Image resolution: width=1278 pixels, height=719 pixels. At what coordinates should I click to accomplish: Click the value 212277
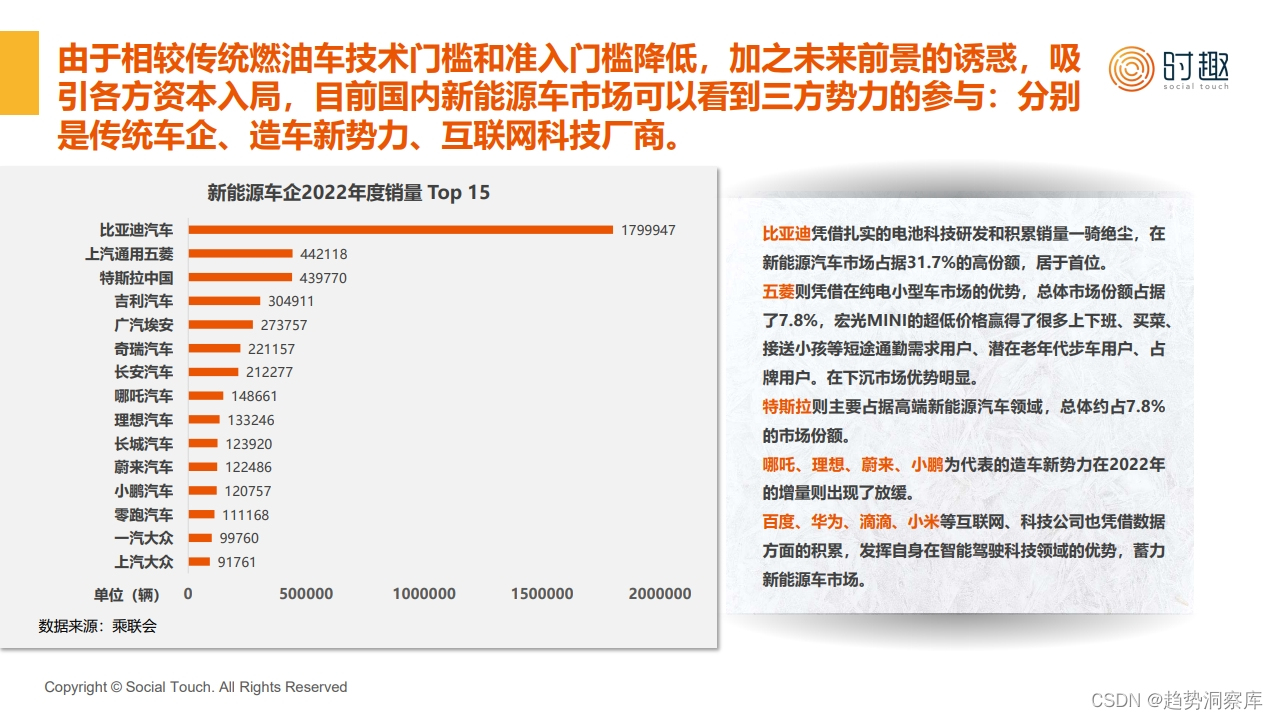(x=269, y=372)
